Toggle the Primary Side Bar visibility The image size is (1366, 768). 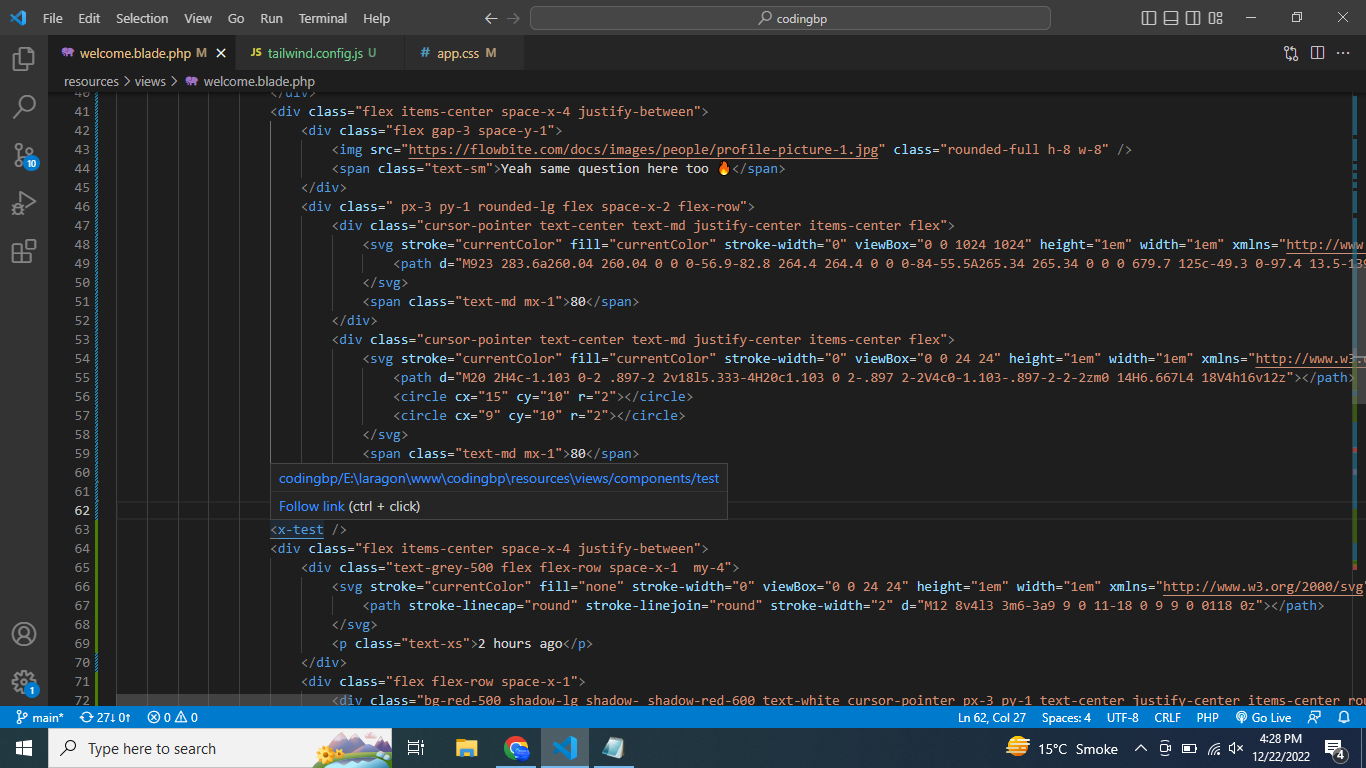[1147, 17]
